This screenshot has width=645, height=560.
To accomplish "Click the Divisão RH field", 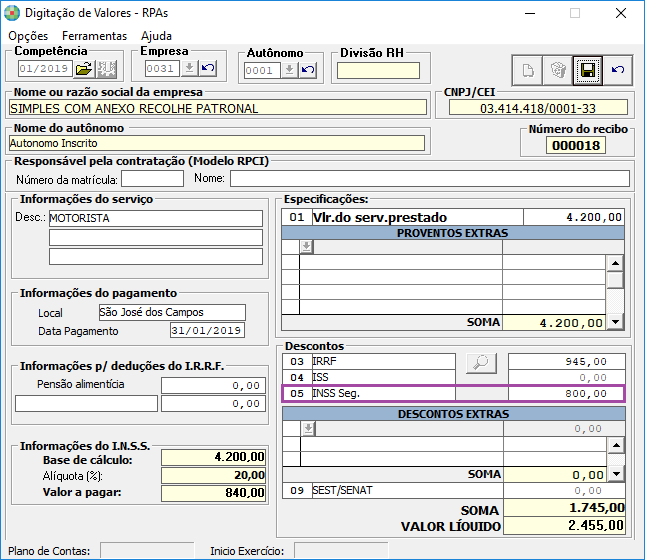I will (378, 70).
